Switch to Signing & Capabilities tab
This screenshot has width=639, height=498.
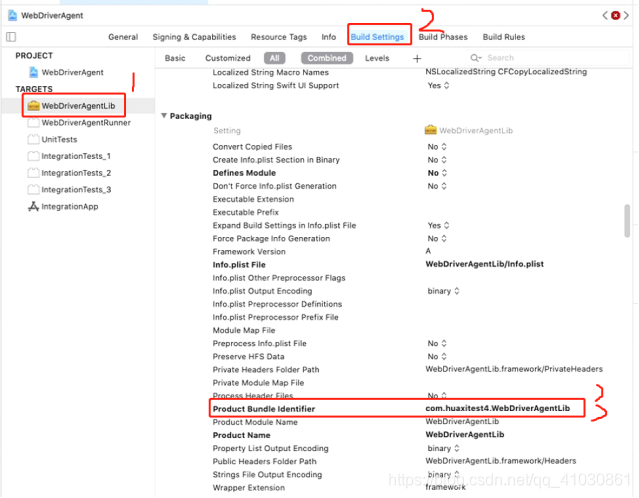click(194, 37)
